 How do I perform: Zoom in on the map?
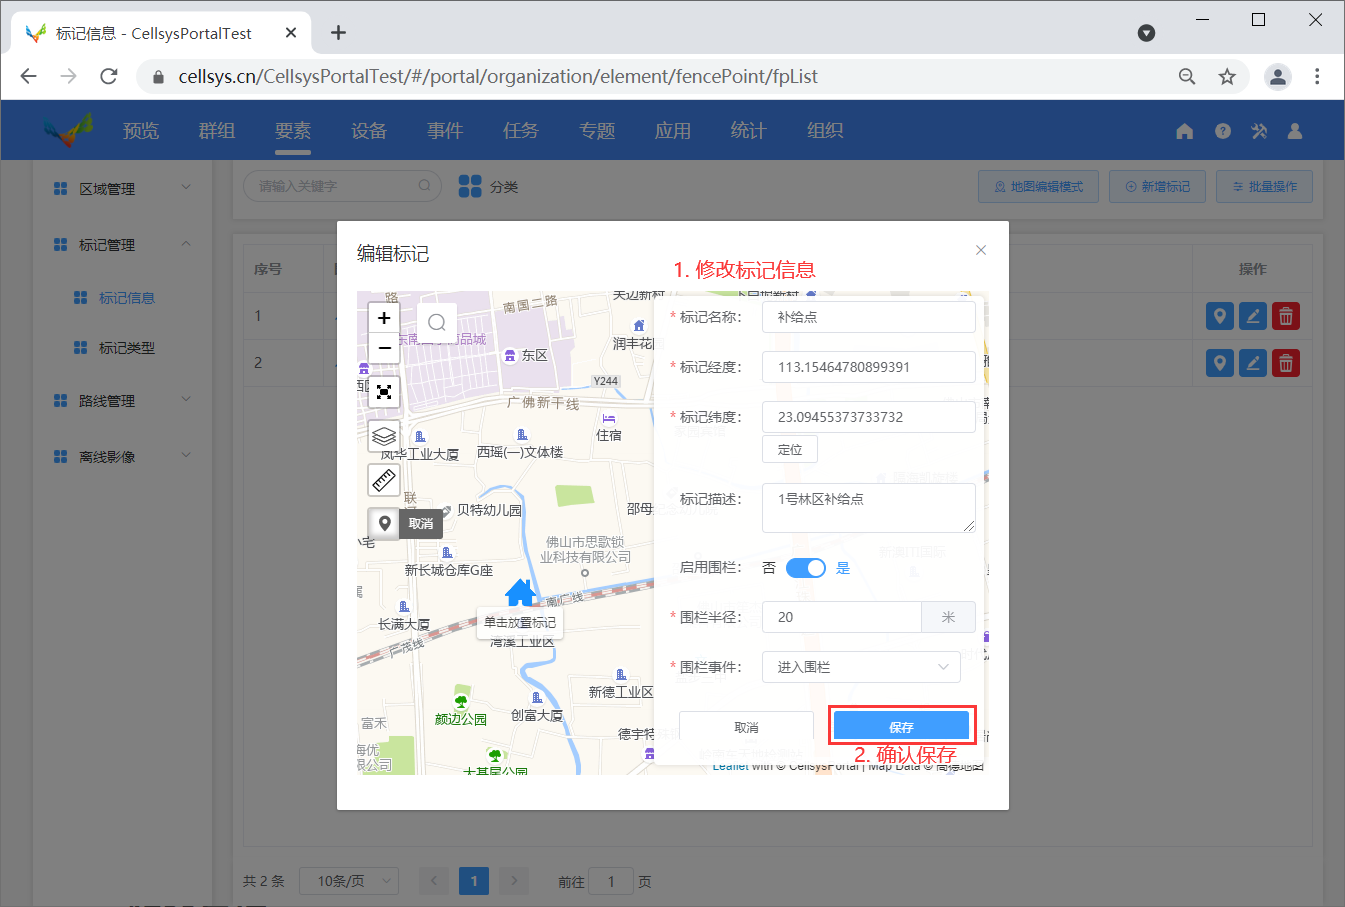(384, 317)
